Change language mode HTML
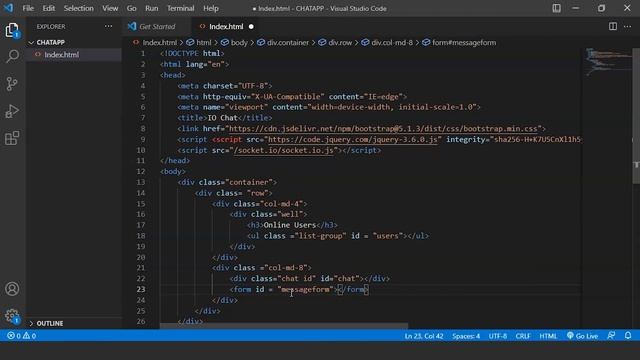The image size is (640, 360). [548, 336]
